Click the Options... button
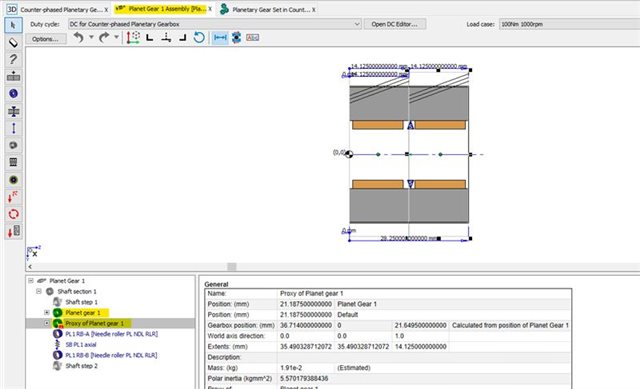 pos(45,39)
